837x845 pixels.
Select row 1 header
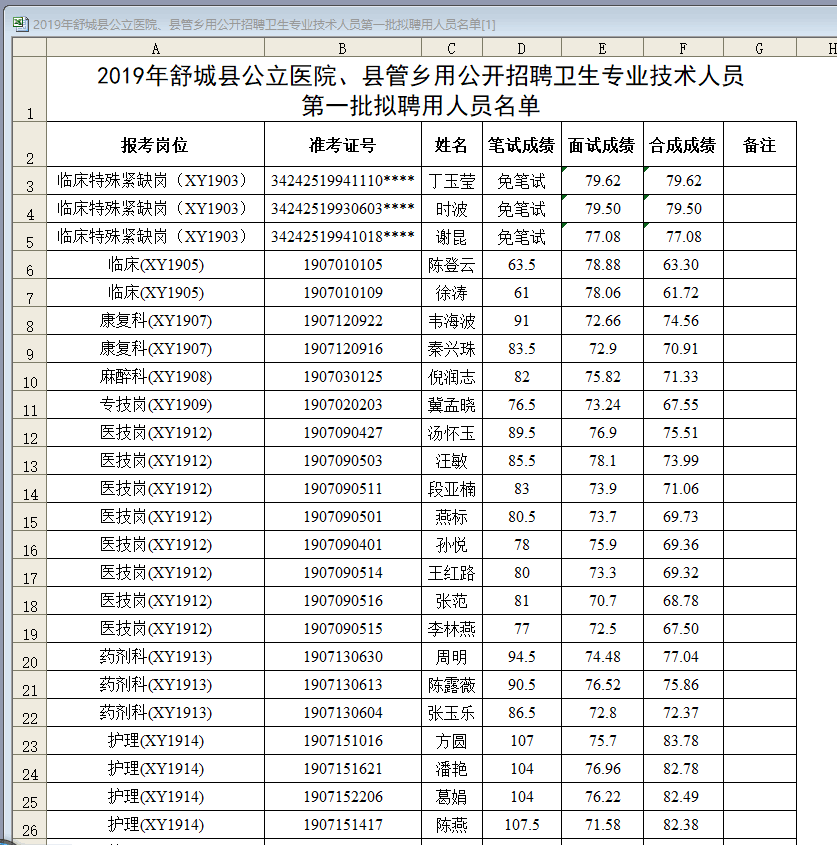tap(30, 89)
